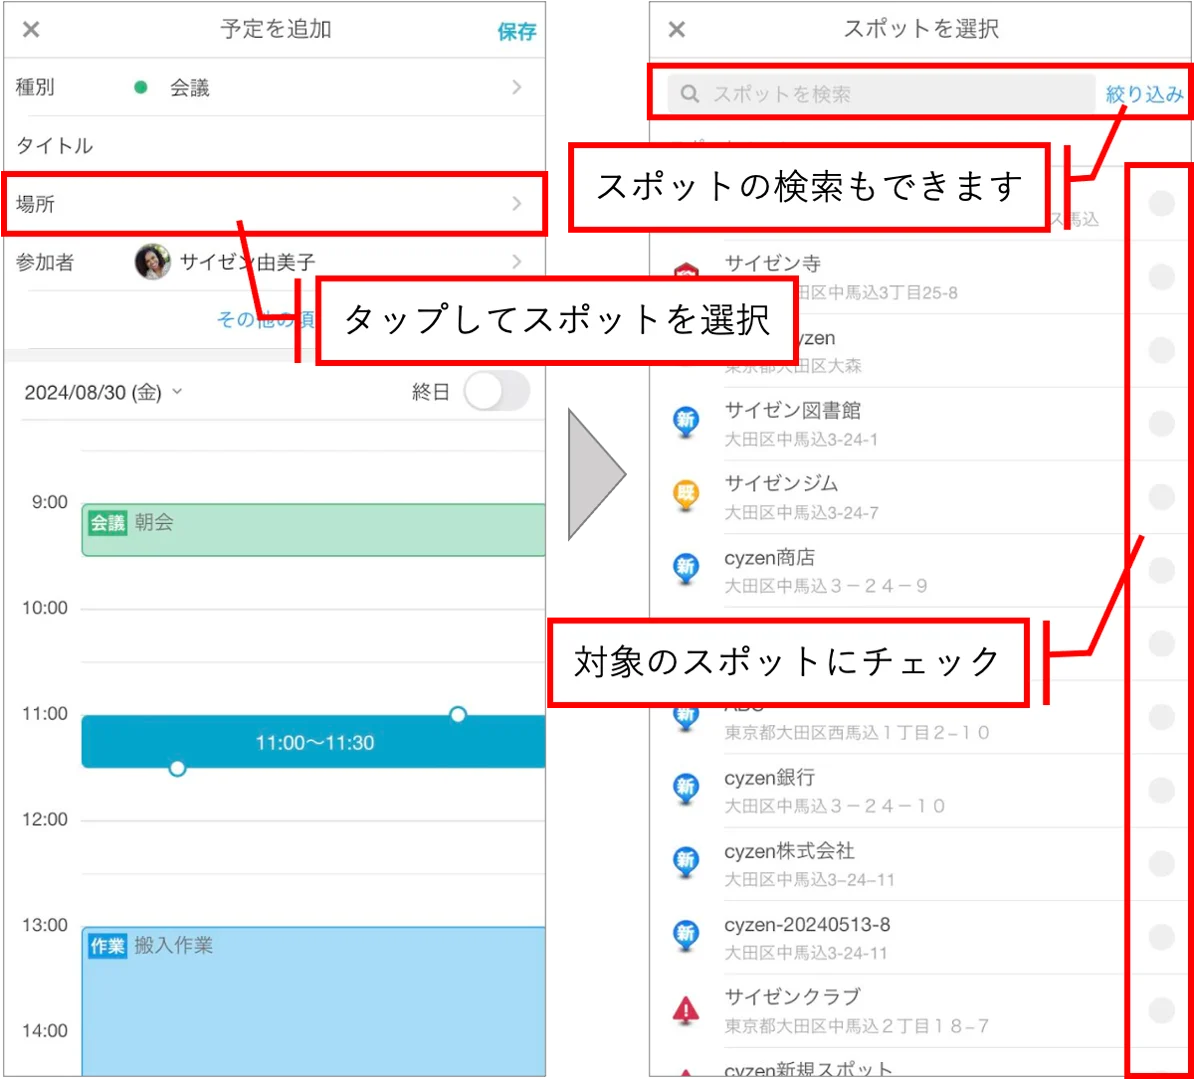Open the 場所 row chevron
Screen dimensions: 1194x1080
coord(517,203)
